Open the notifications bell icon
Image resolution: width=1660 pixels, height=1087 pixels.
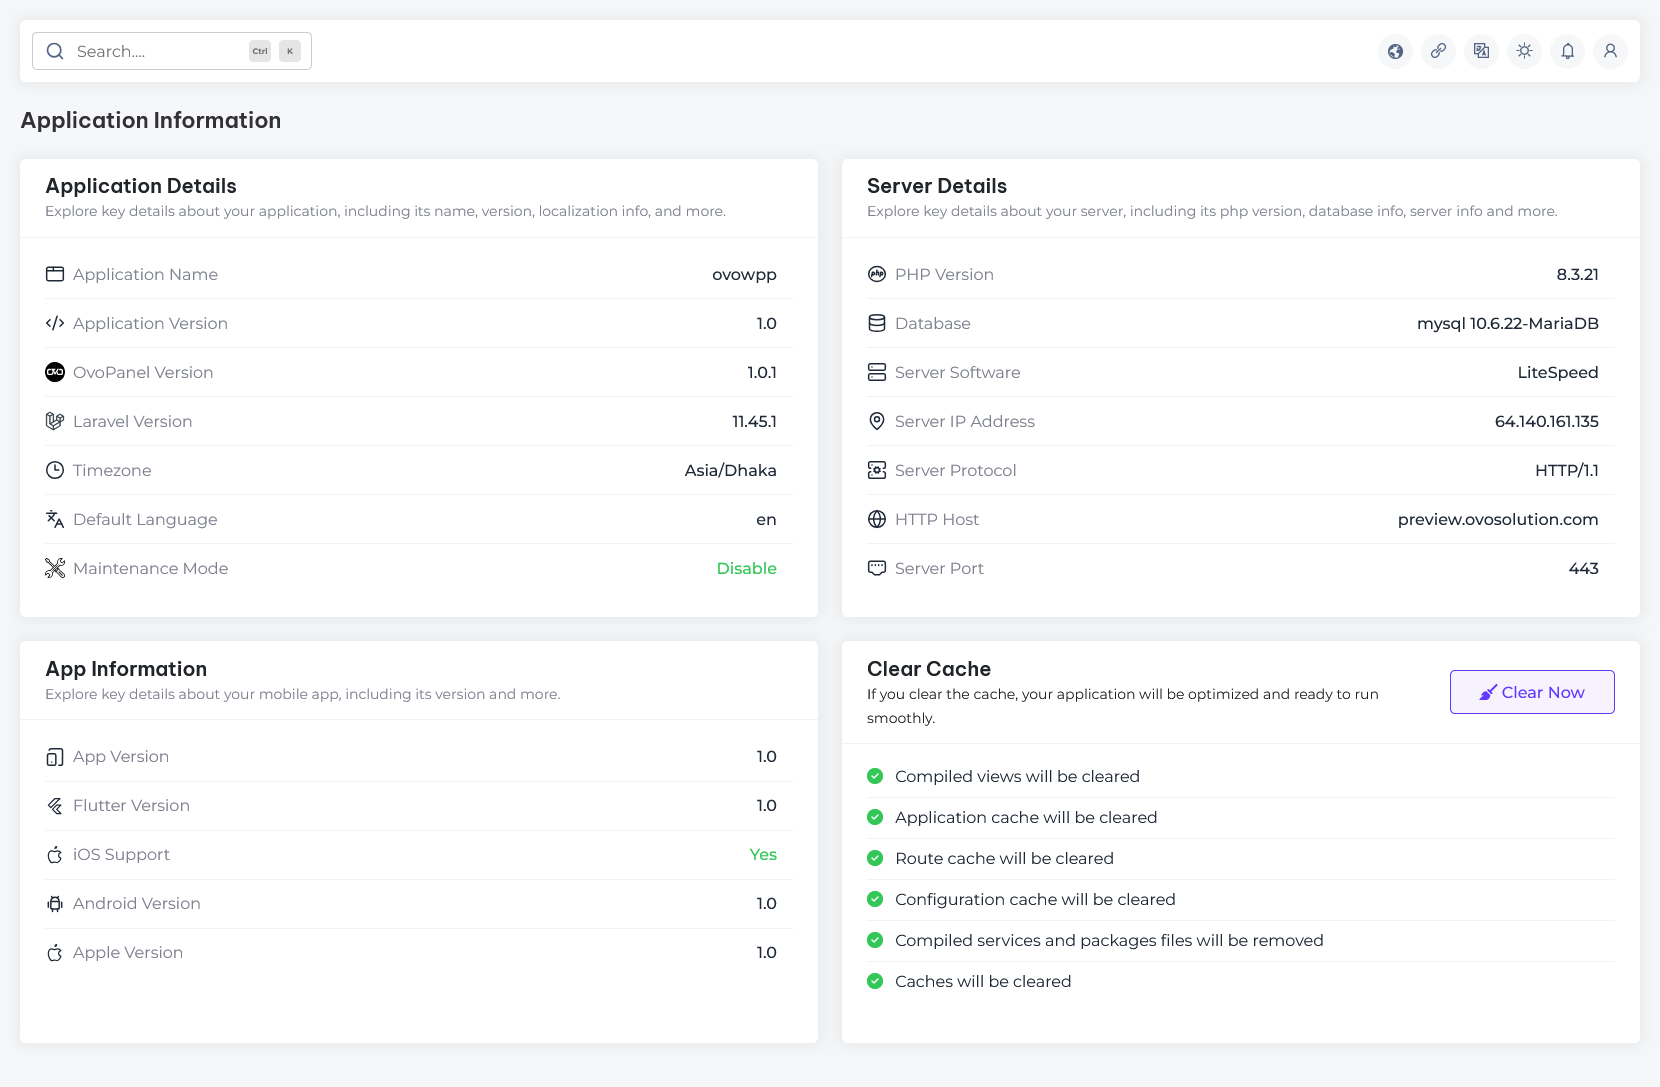click(x=1567, y=51)
